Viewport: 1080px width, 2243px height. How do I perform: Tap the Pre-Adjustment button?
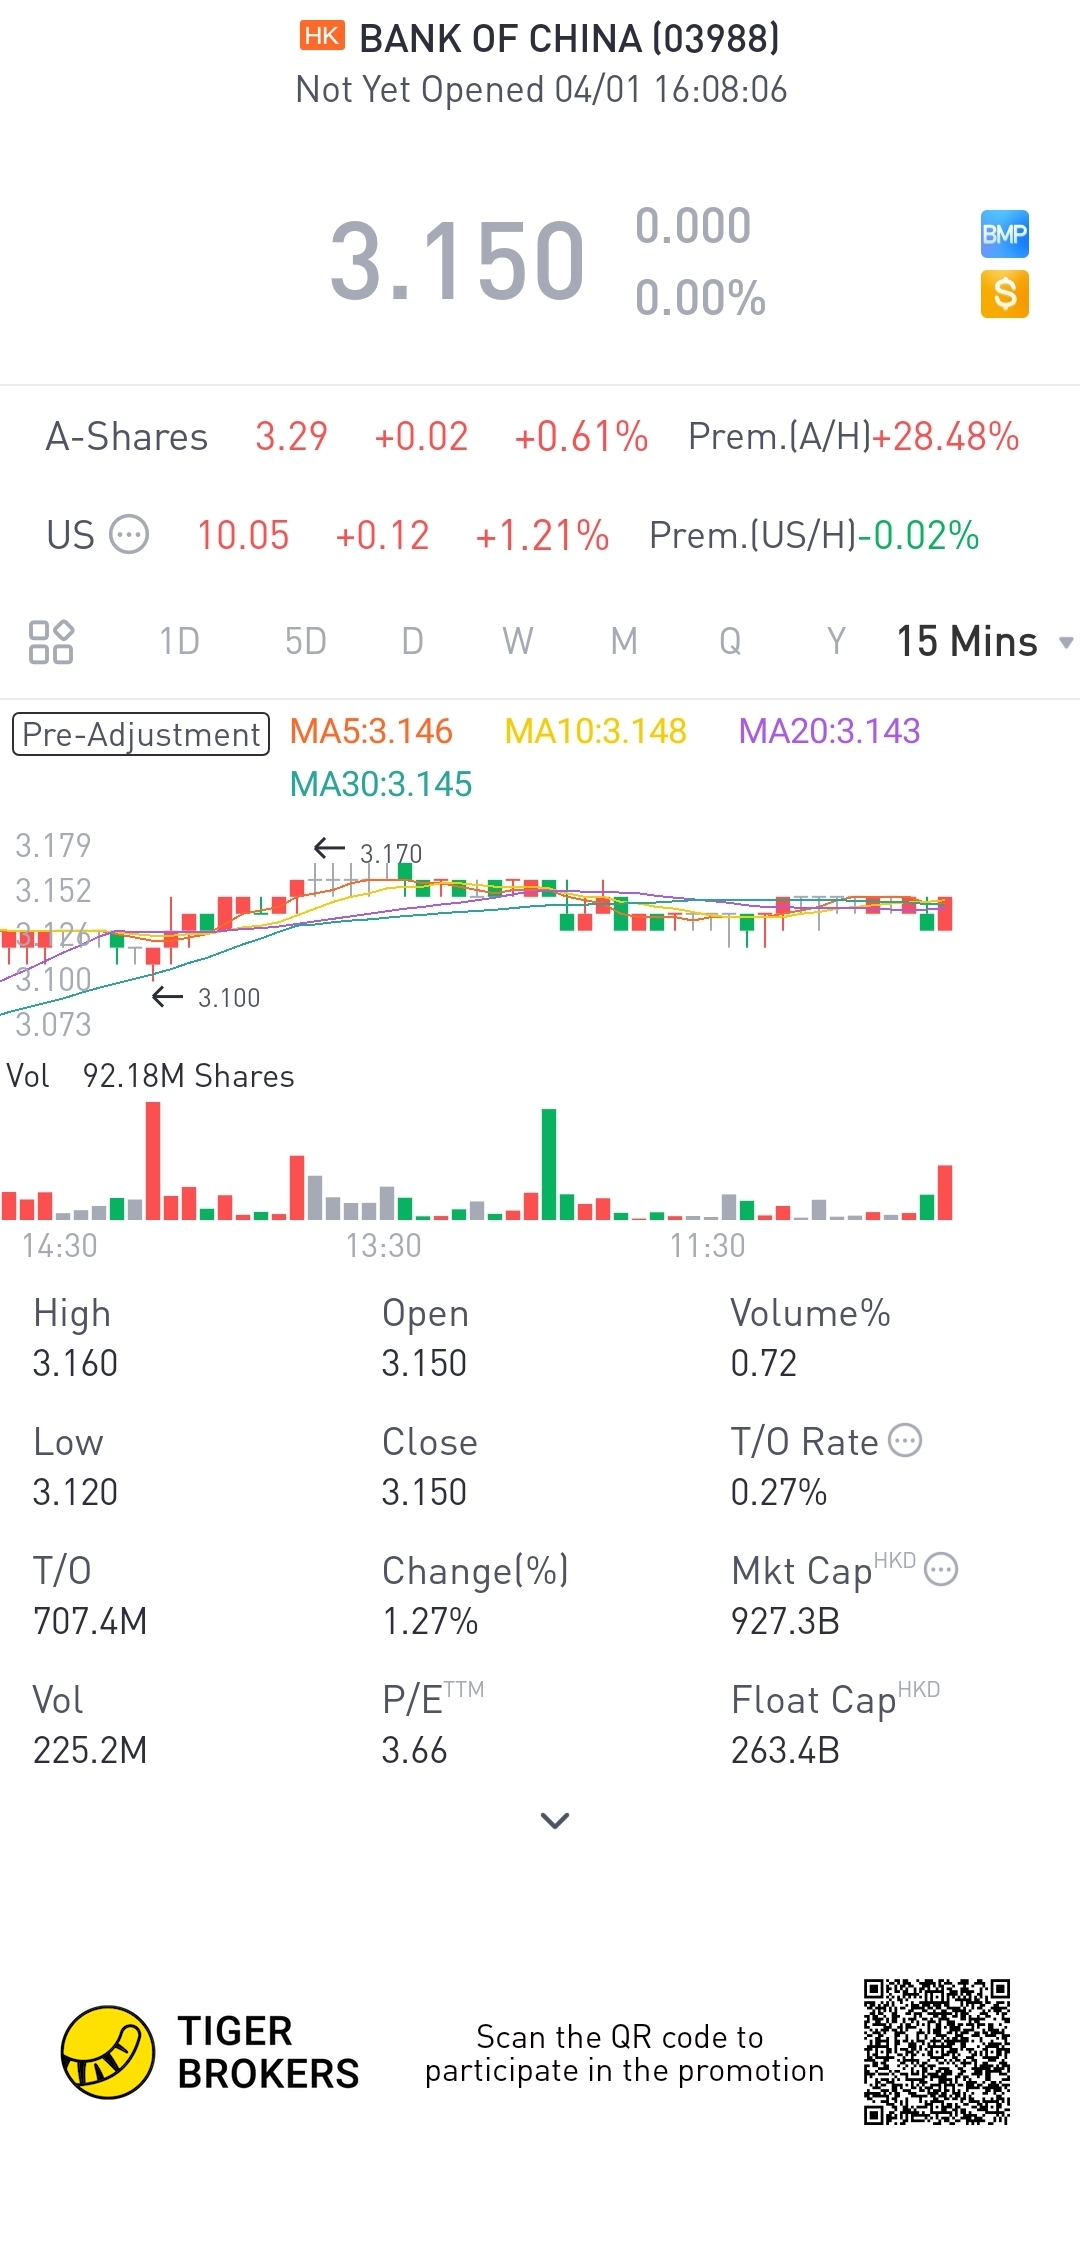141,734
